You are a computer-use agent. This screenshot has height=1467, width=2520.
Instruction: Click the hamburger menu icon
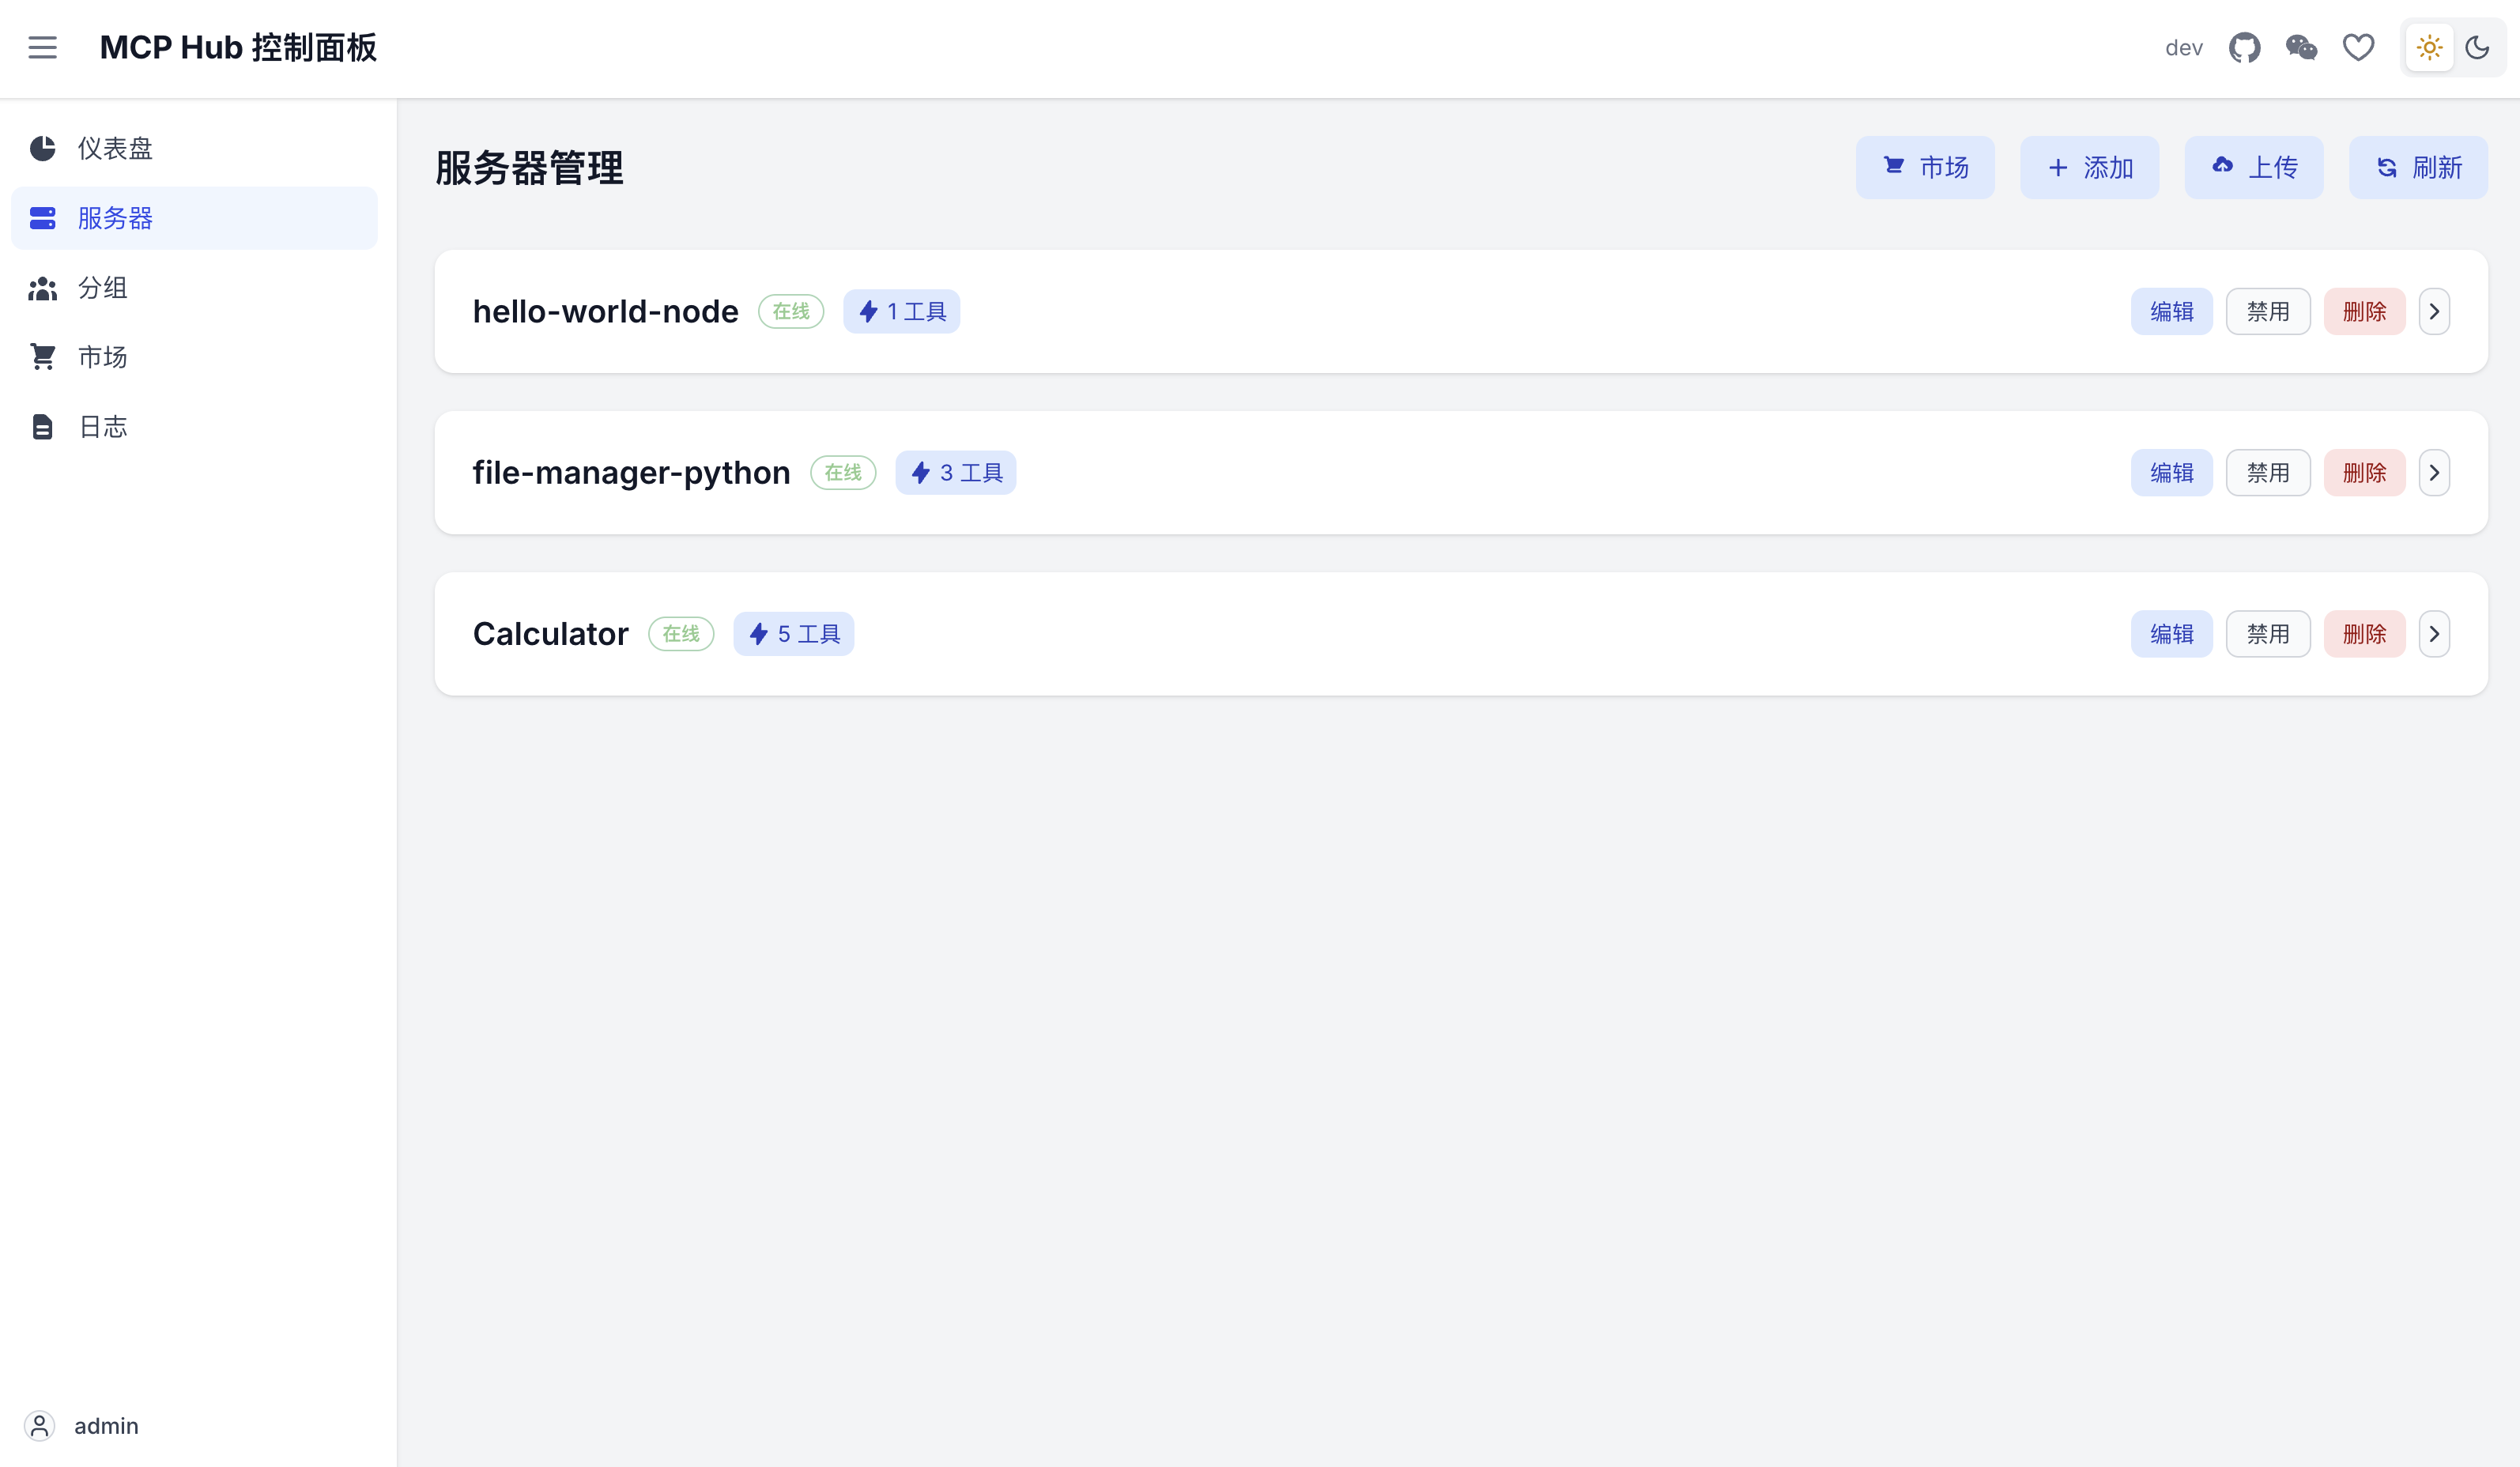coord(42,47)
